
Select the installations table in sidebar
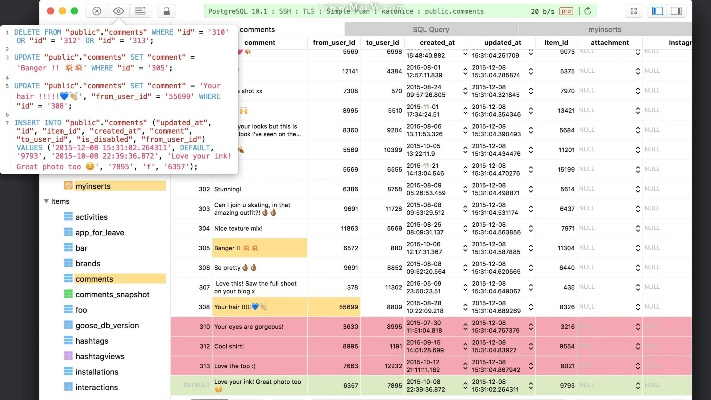pyautogui.click(x=97, y=372)
